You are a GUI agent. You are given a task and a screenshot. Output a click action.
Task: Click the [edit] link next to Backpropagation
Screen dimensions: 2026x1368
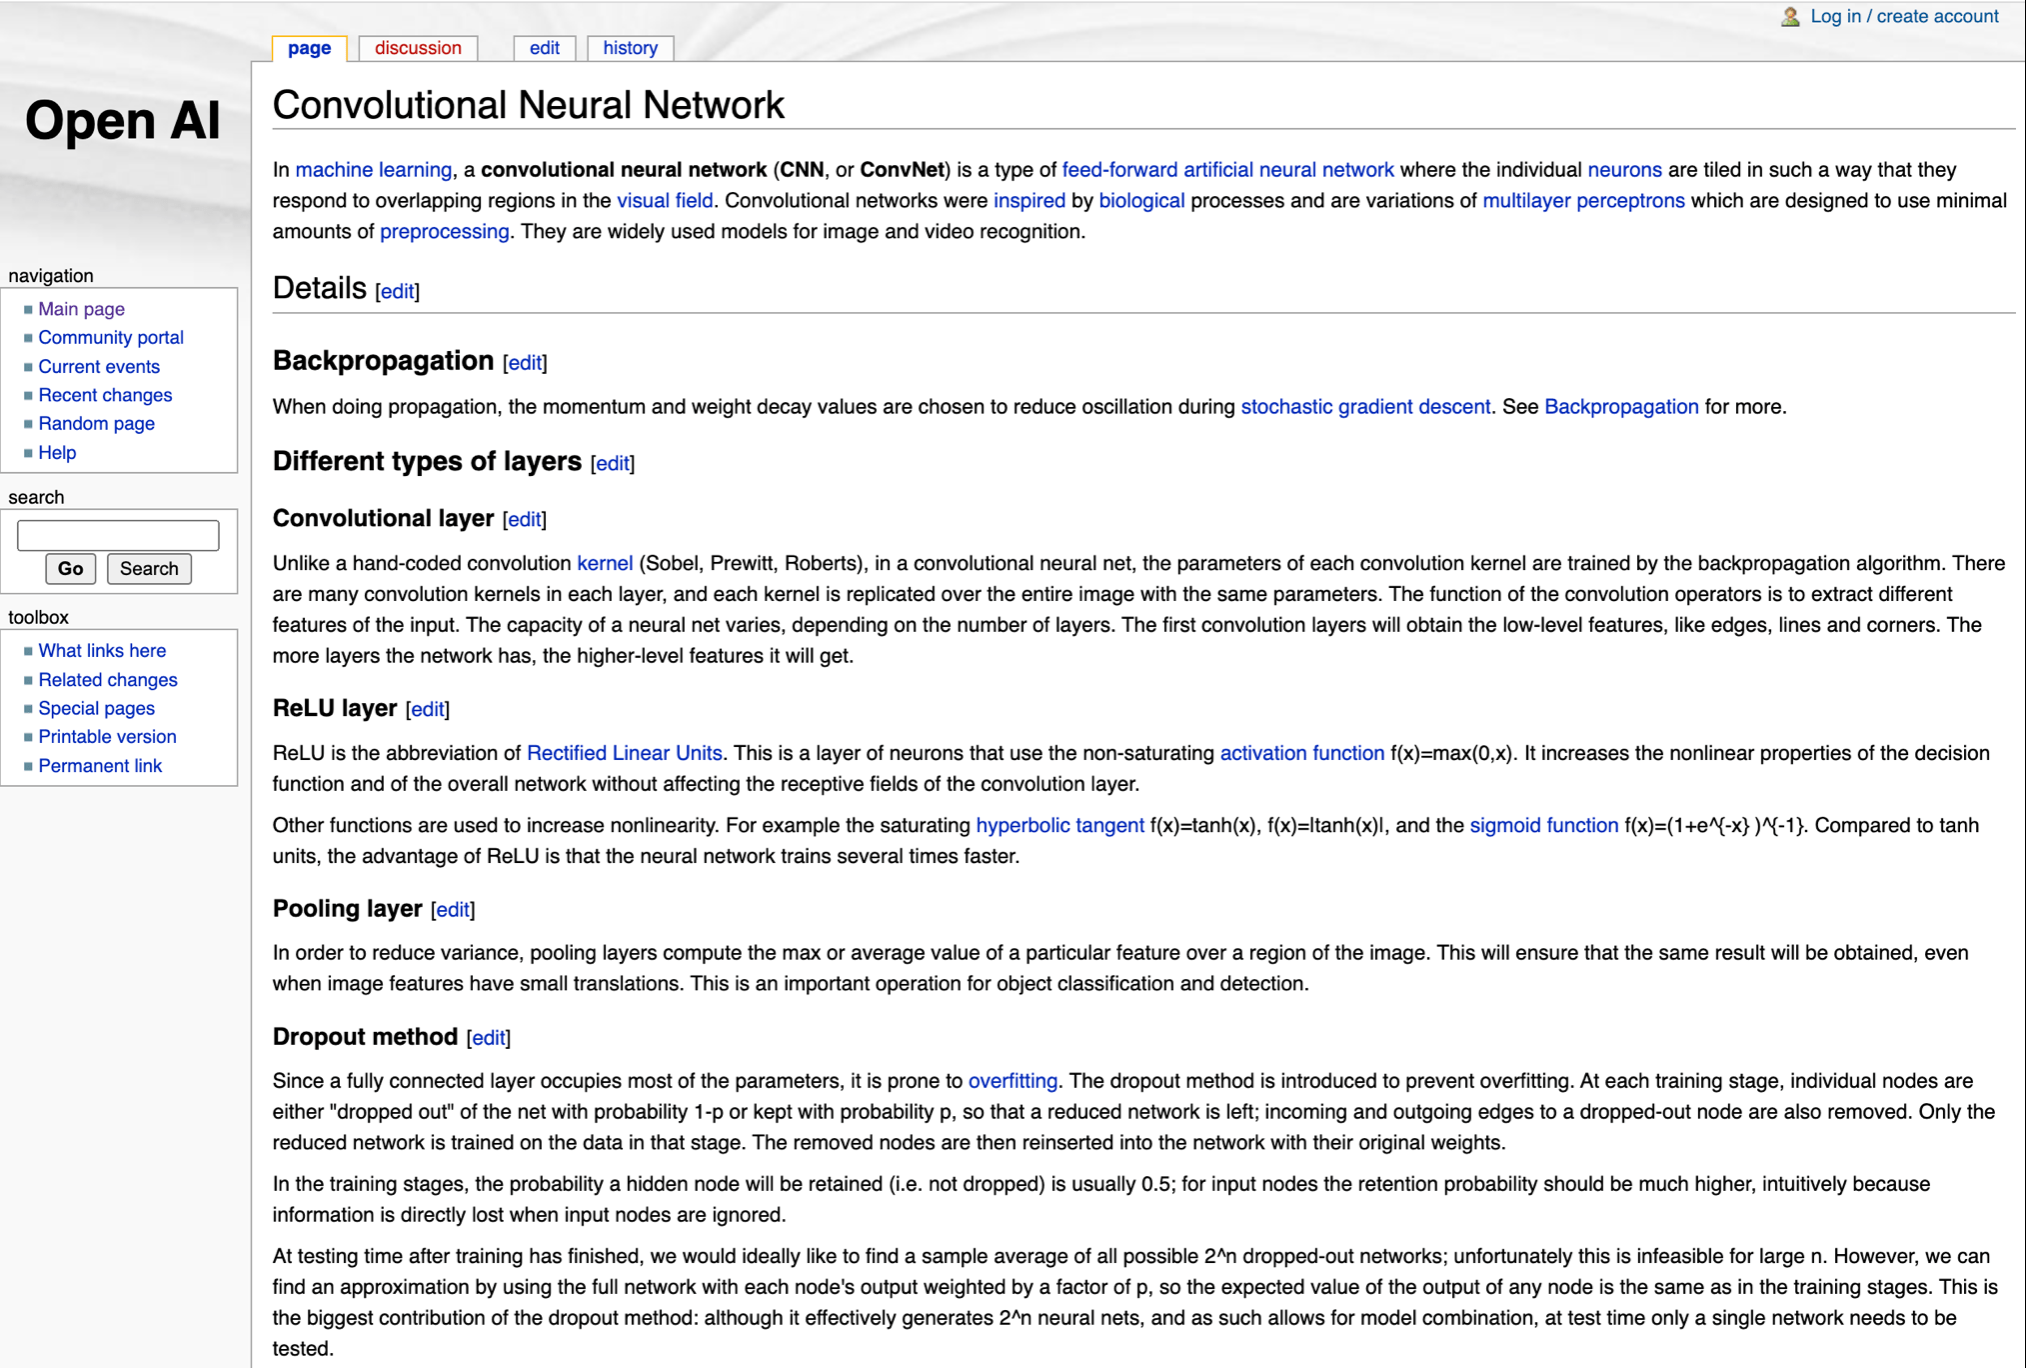pos(524,362)
